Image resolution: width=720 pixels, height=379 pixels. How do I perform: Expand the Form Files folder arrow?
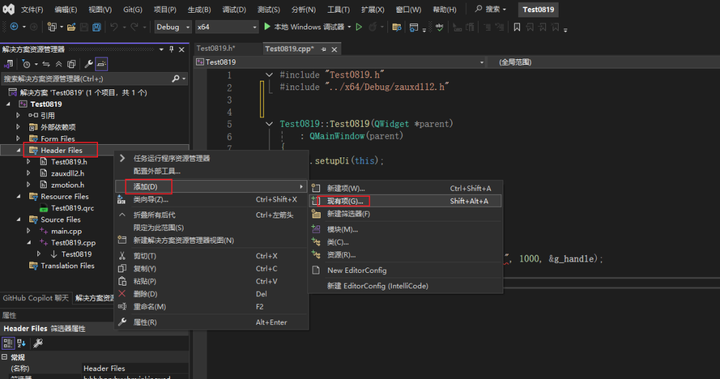click(x=18, y=139)
